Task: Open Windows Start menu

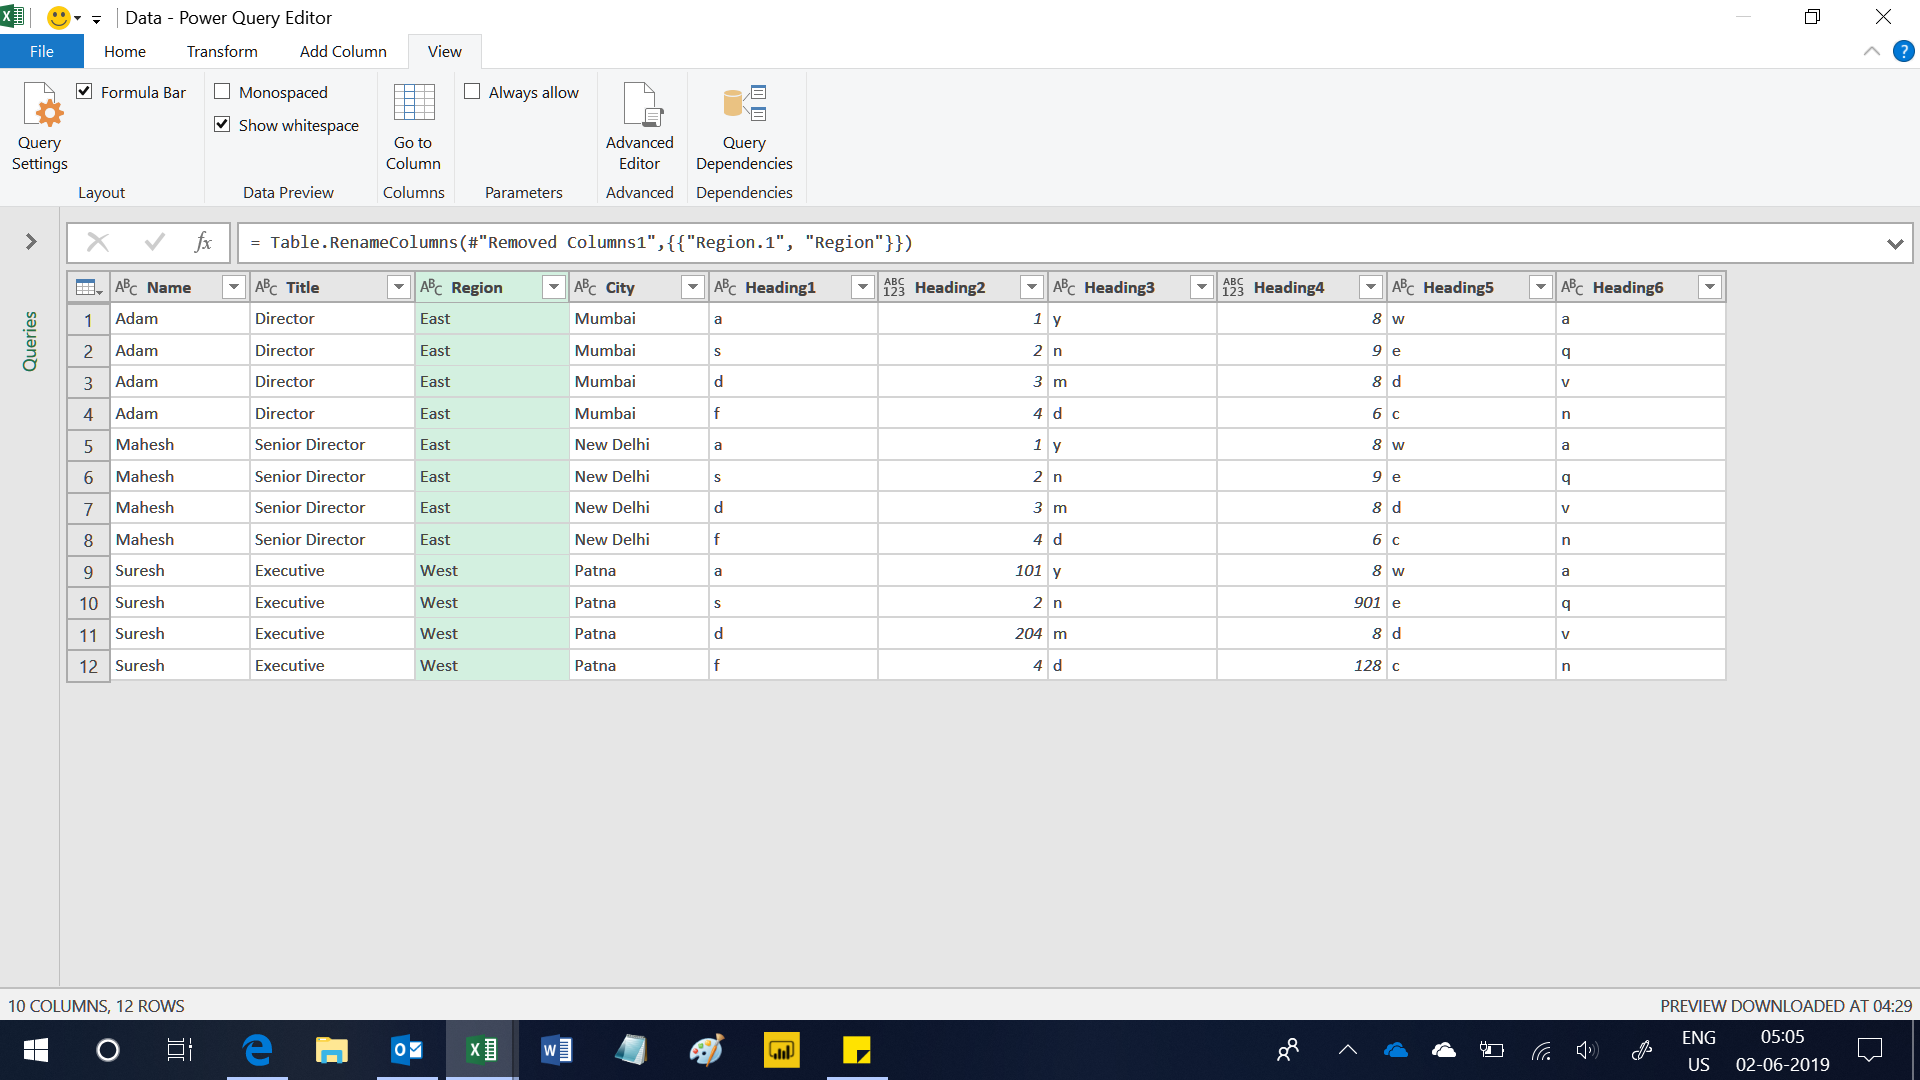Action: click(x=36, y=1050)
